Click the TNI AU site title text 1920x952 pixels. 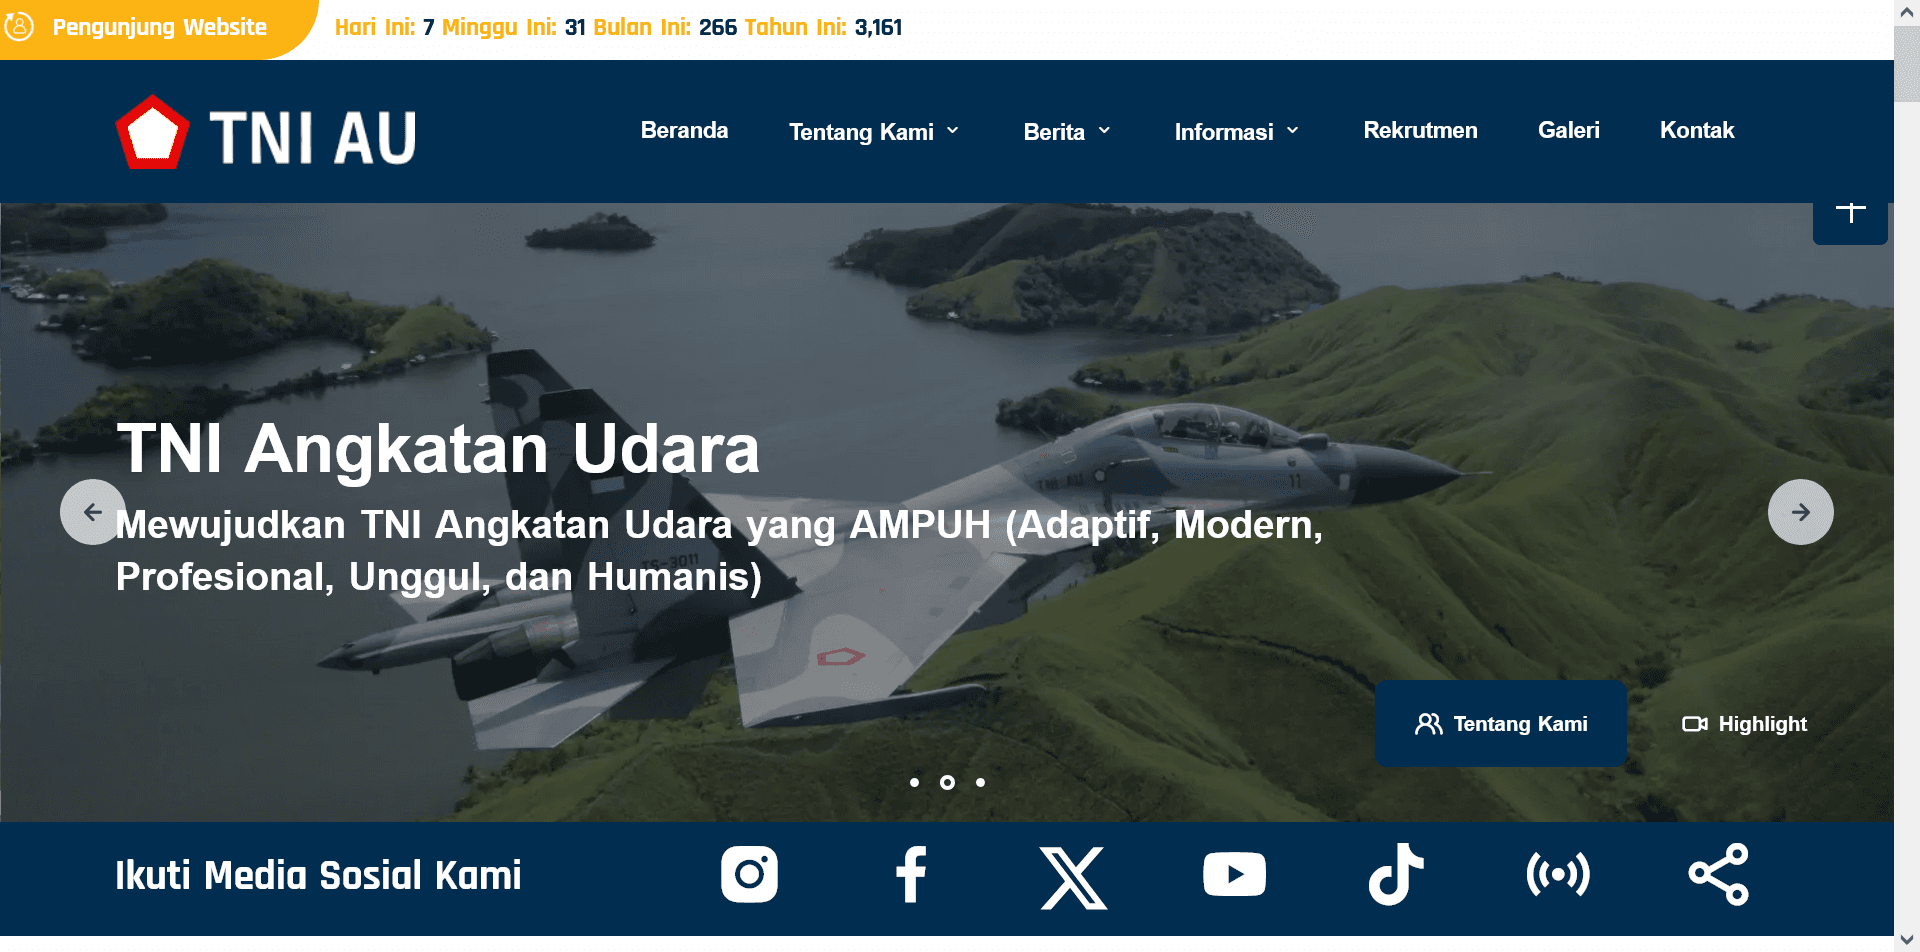(x=312, y=137)
